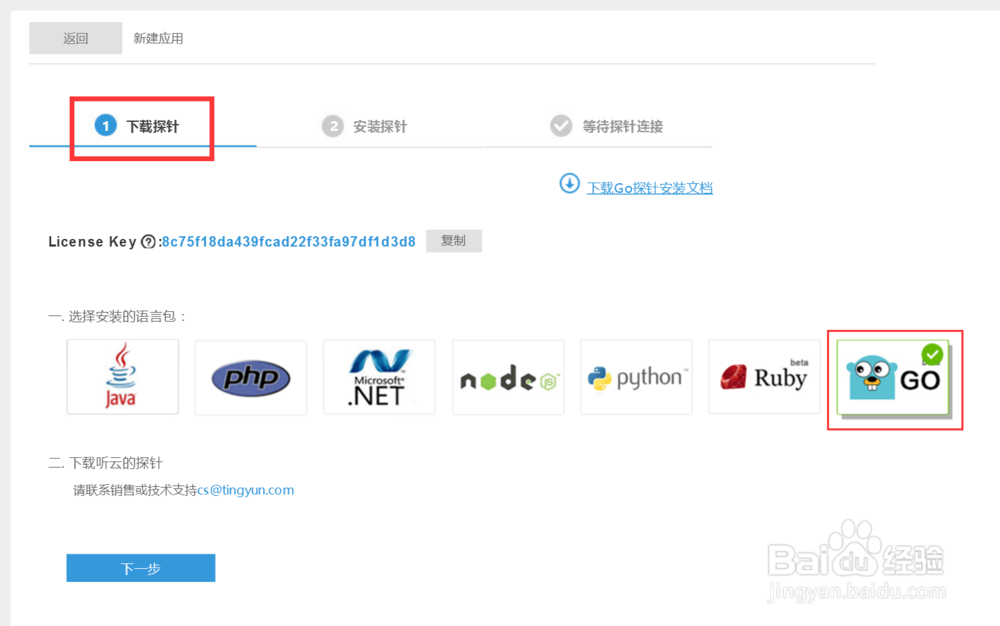Screen dimensions: 1000x626
Task: Open the 下载Go探针安装文档 link
Action: tap(649, 188)
